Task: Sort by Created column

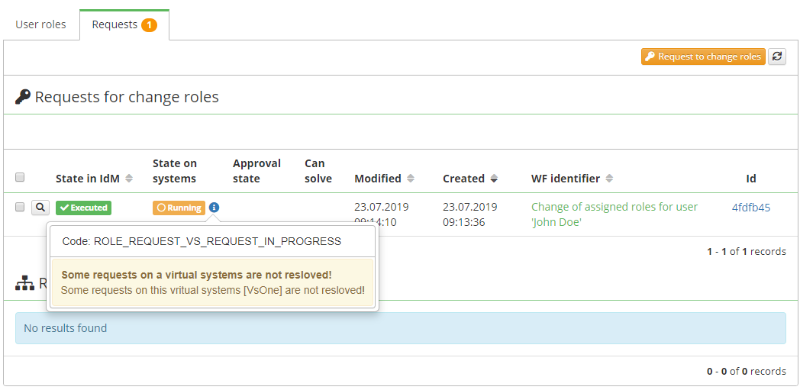Action: coord(470,179)
